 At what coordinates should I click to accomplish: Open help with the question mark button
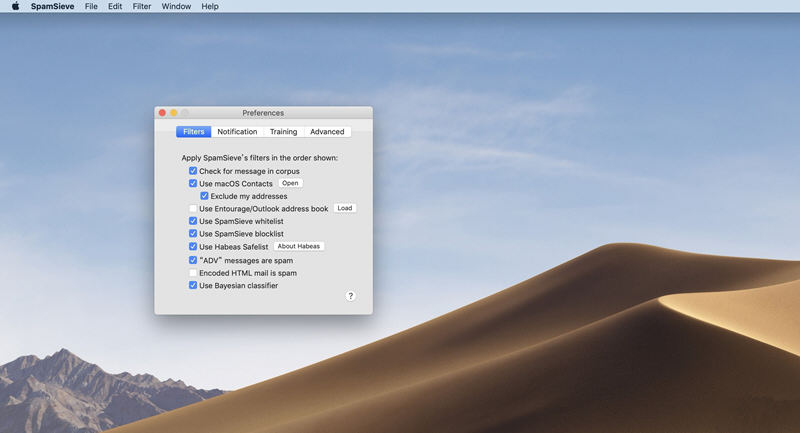351,296
